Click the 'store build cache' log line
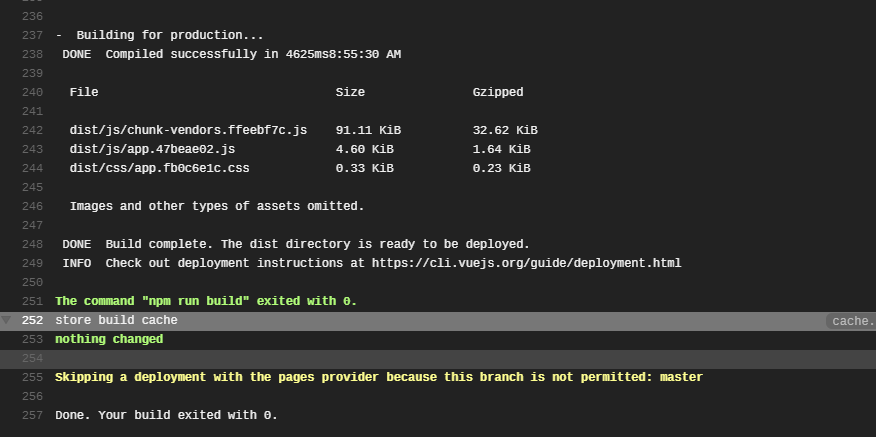The width and height of the screenshot is (876, 437). 116,321
